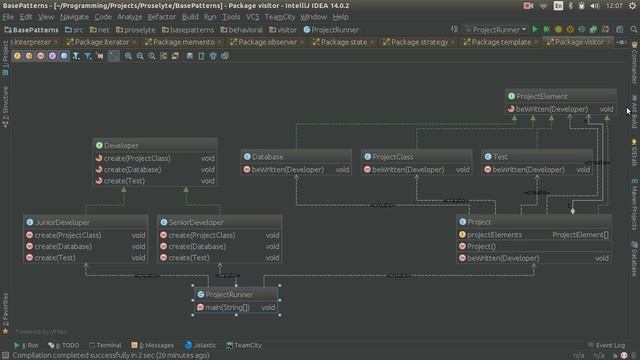Open the Run tool window
This screenshot has height=360, width=640.
[x=26, y=345]
